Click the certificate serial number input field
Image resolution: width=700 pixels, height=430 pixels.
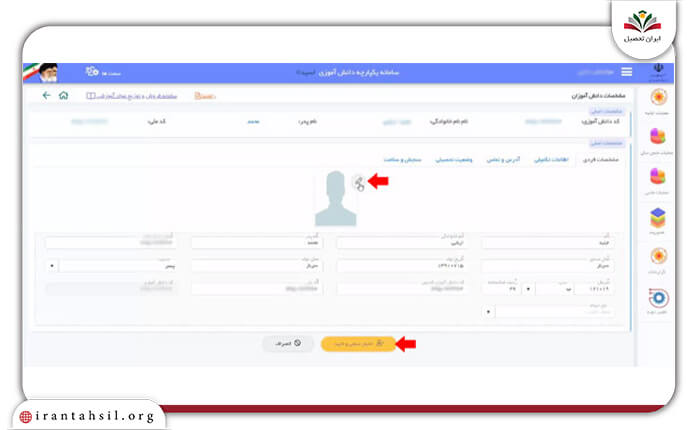tap(594, 289)
